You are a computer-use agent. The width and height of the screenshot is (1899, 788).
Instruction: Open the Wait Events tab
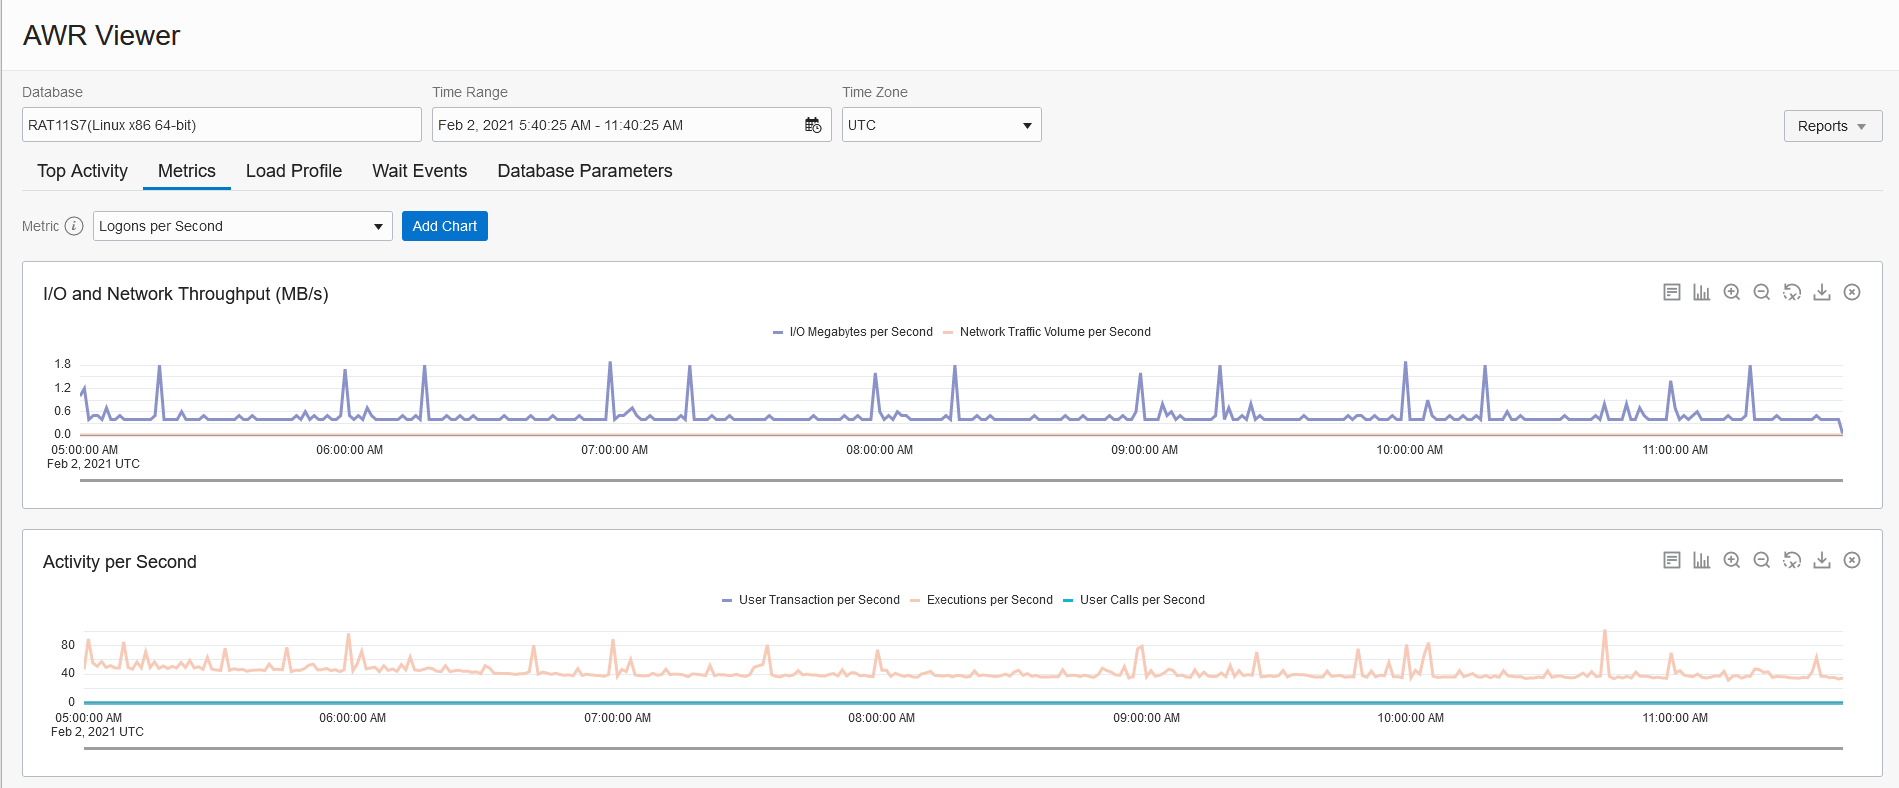point(419,171)
